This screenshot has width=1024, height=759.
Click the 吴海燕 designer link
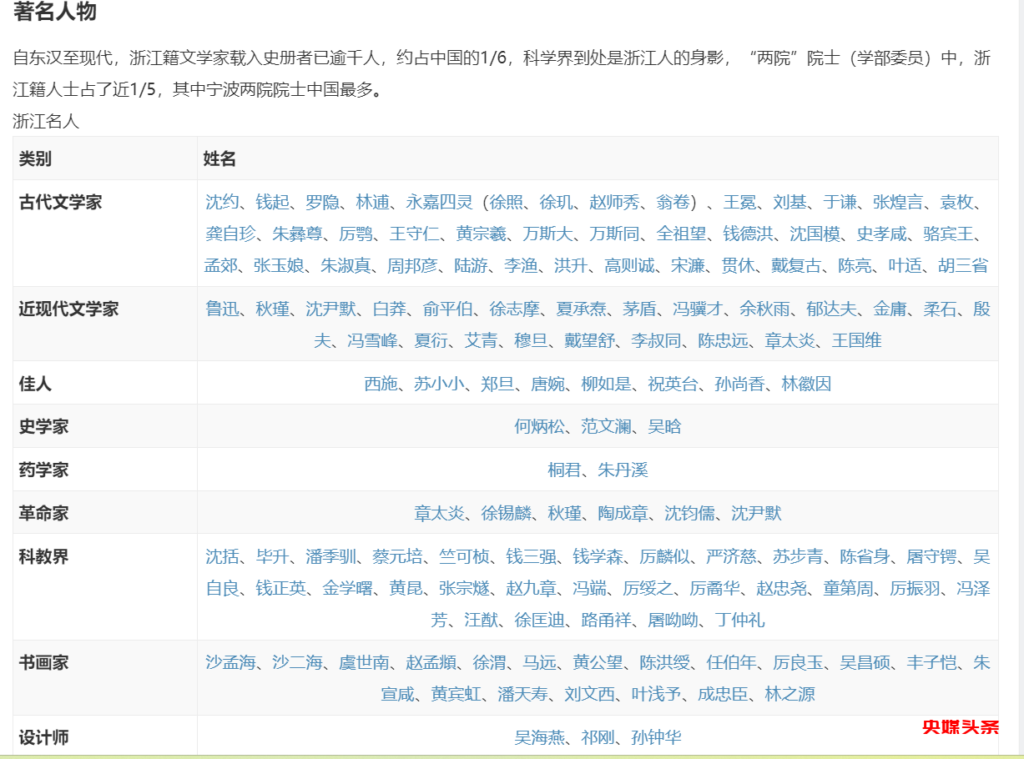pos(539,738)
